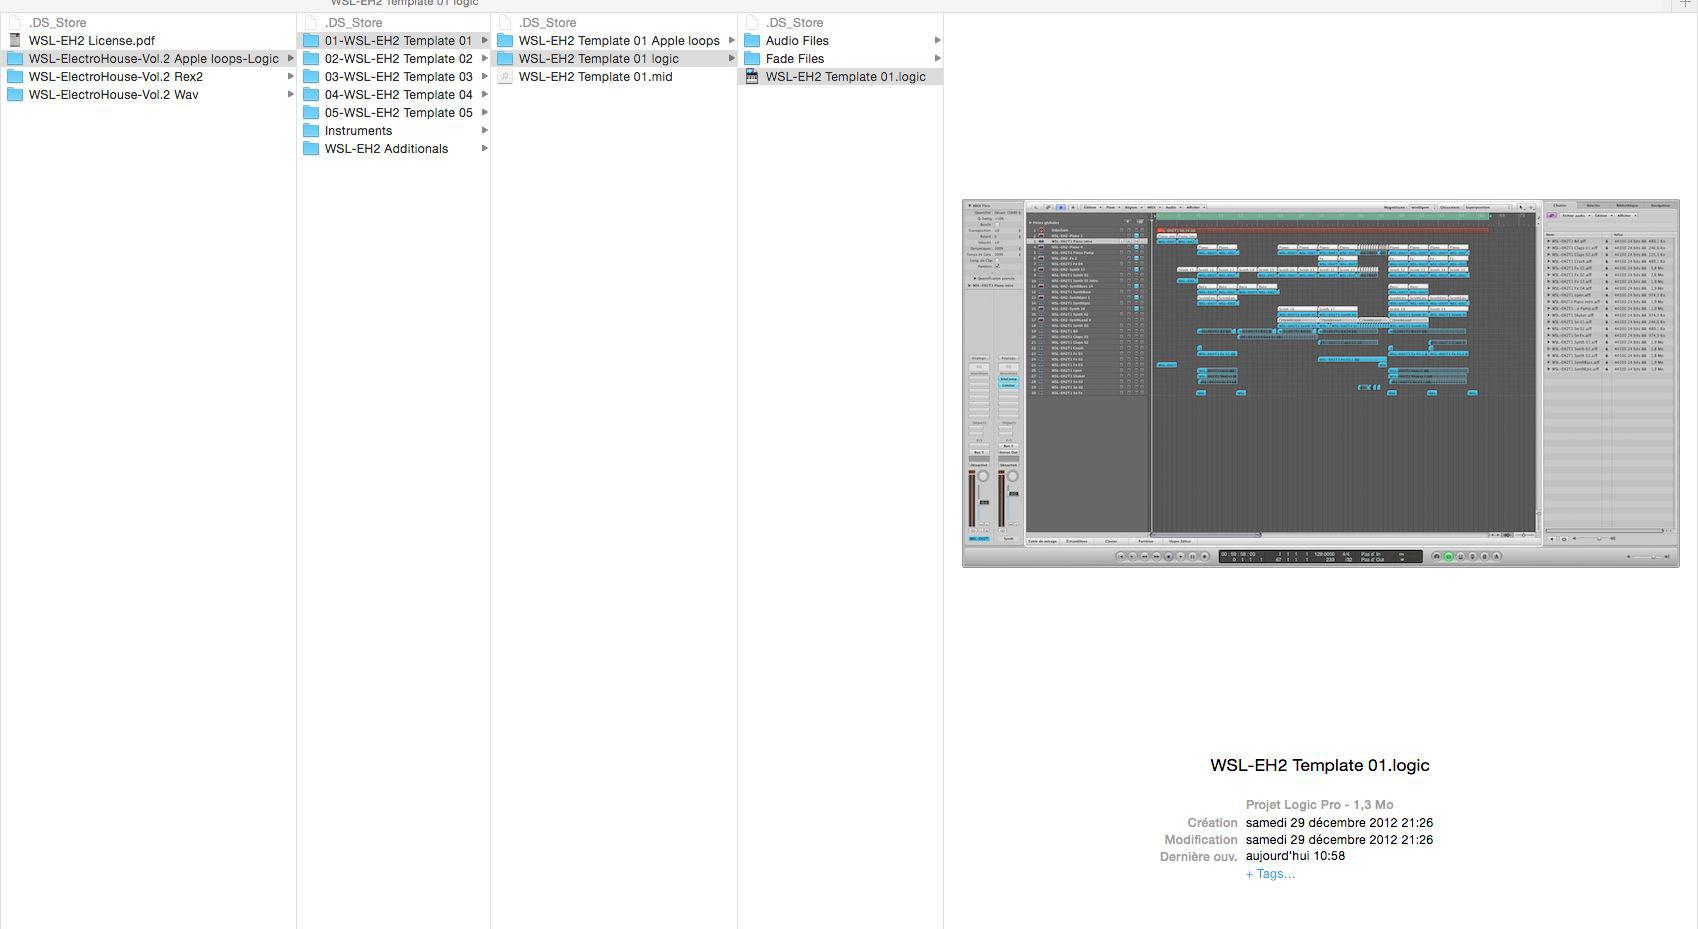Screen dimensions: 1698x929
Task: Click the WSL-EH2 Additionals folder icon
Action: [311, 149]
